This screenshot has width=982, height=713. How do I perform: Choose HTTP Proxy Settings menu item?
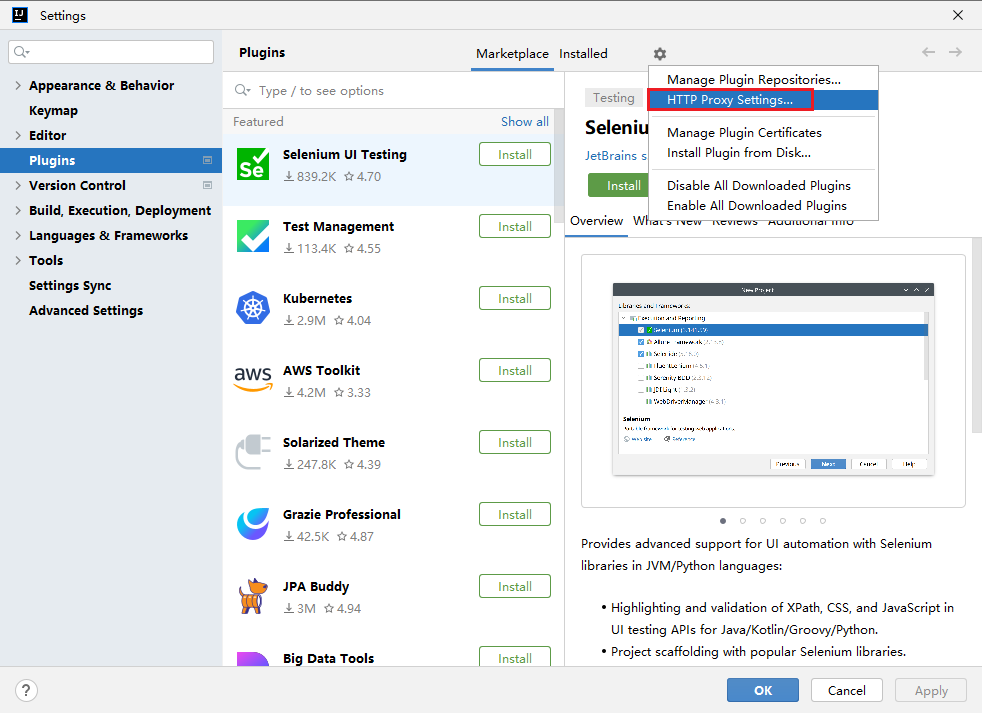coord(763,100)
